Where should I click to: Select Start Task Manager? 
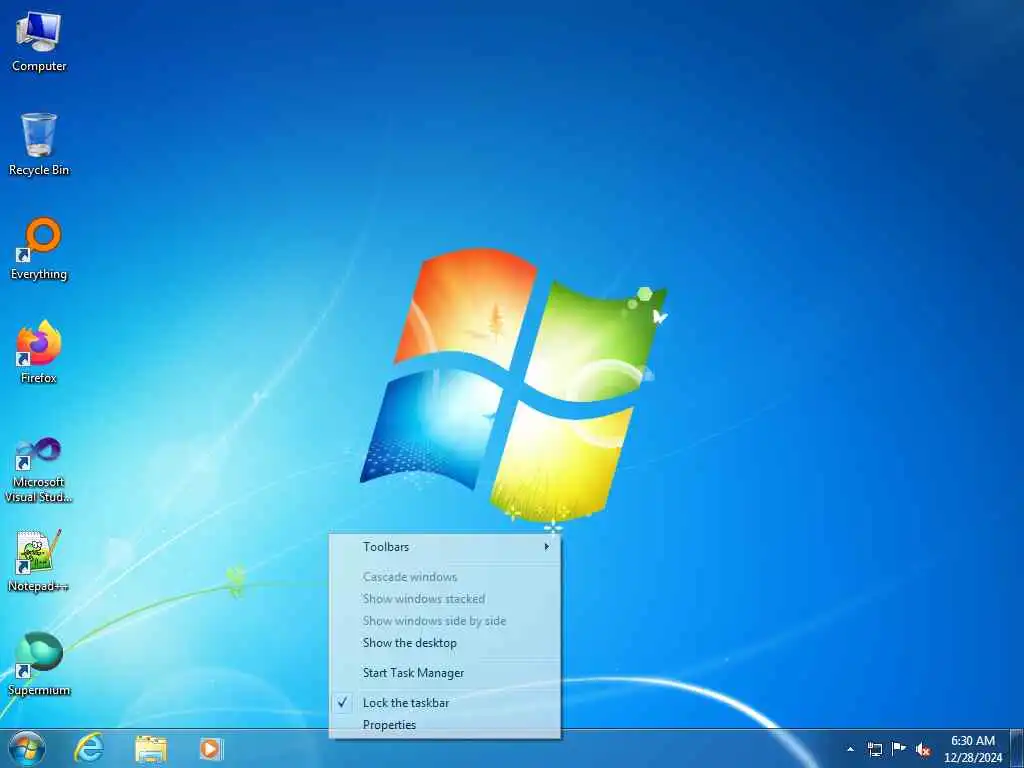[445, 673]
